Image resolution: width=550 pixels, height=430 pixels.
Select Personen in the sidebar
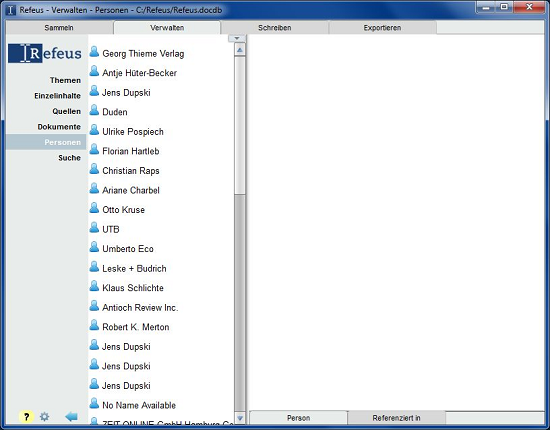coord(46,142)
